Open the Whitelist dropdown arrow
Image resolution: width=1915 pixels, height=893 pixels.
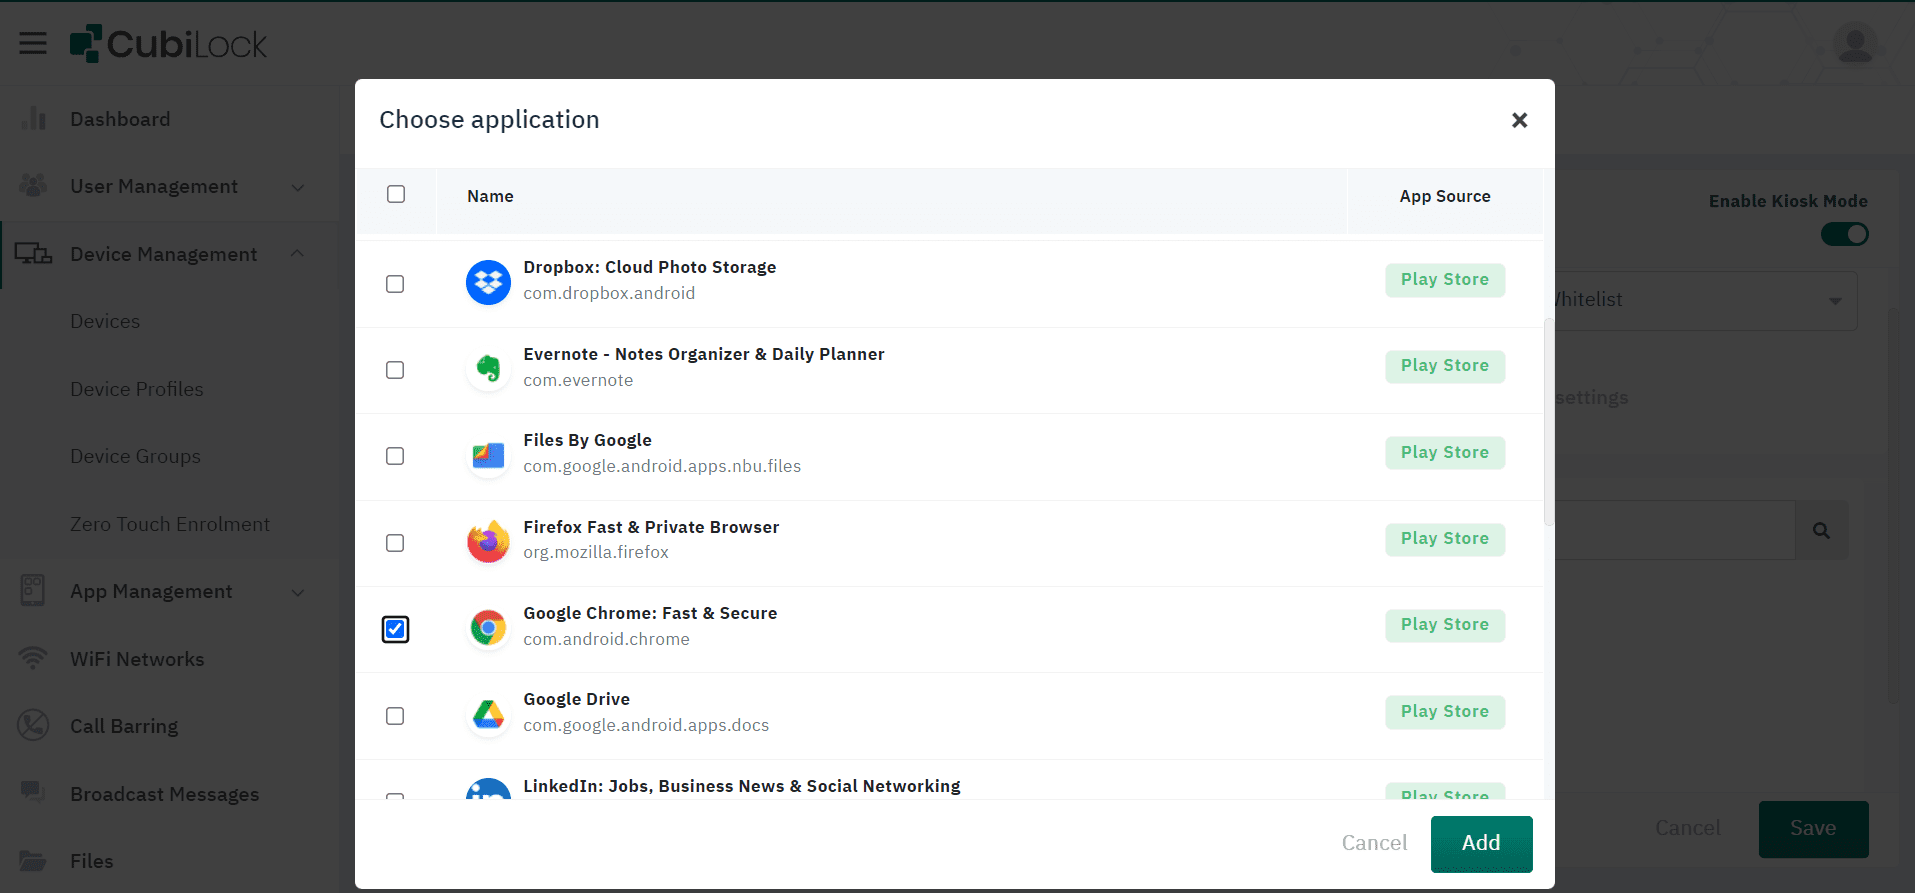(x=1835, y=300)
